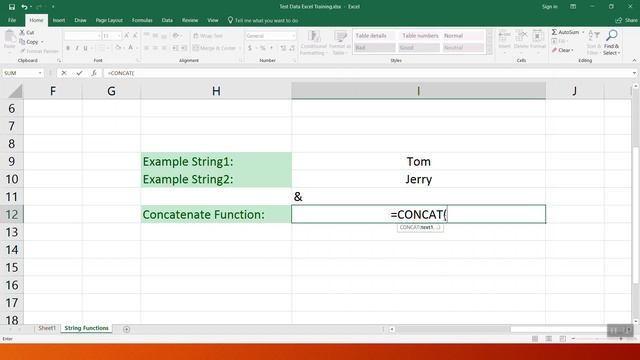Screen dimensions: 640x360
Task: Open the font size dropdown
Action: point(119,36)
